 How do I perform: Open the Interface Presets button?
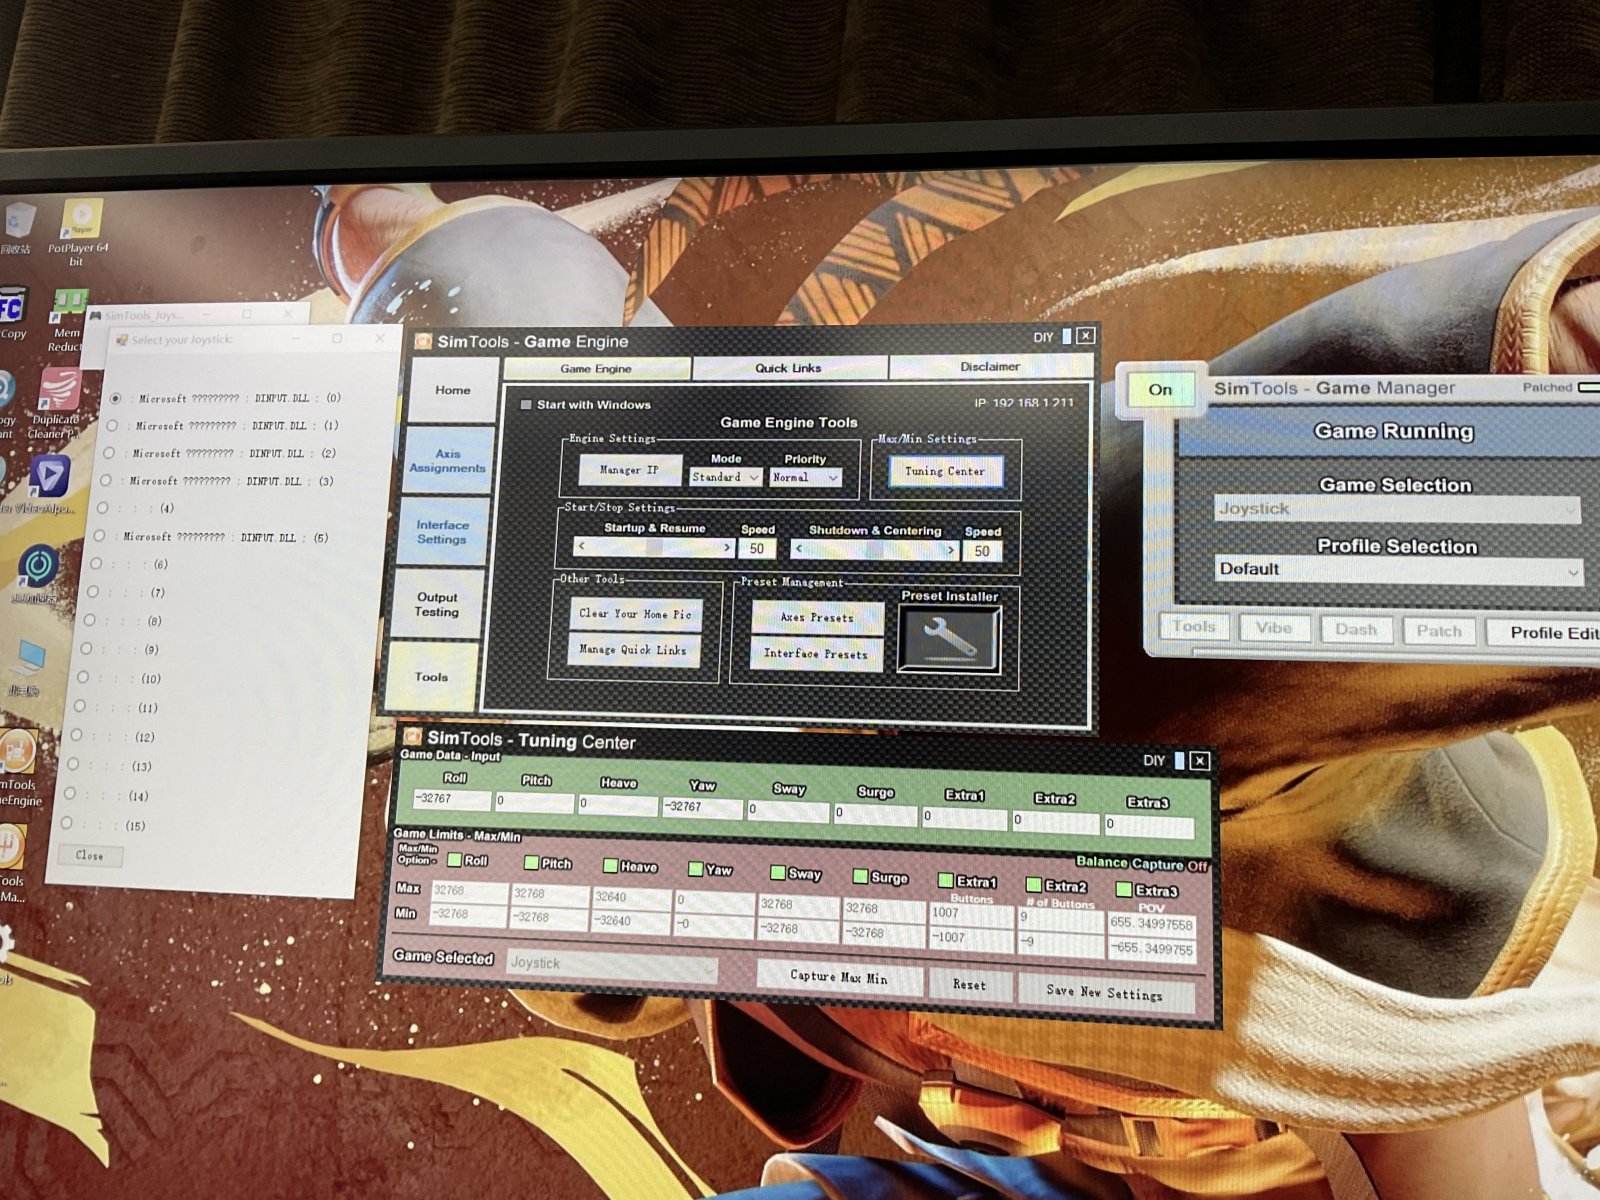pyautogui.click(x=816, y=654)
